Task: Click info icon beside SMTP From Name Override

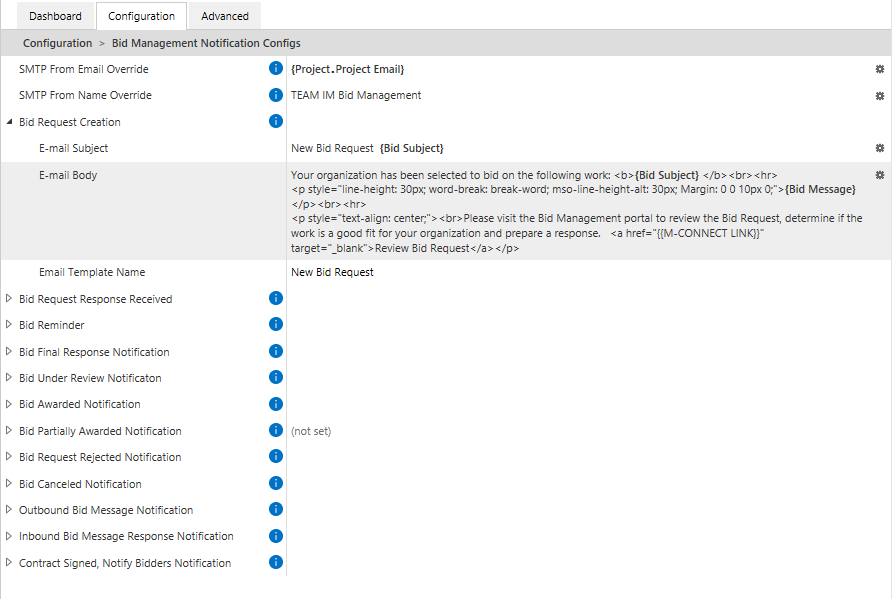Action: (x=276, y=95)
